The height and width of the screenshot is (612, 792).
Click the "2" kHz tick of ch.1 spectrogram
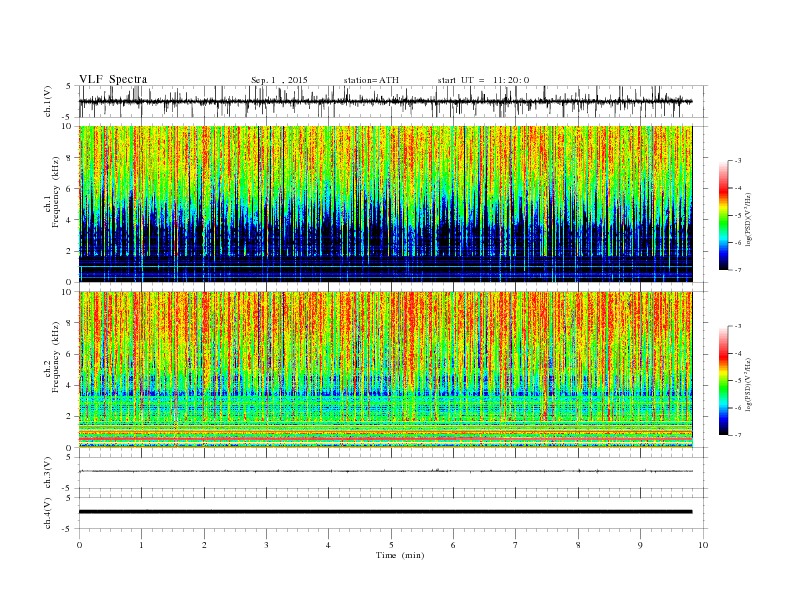tap(69, 251)
